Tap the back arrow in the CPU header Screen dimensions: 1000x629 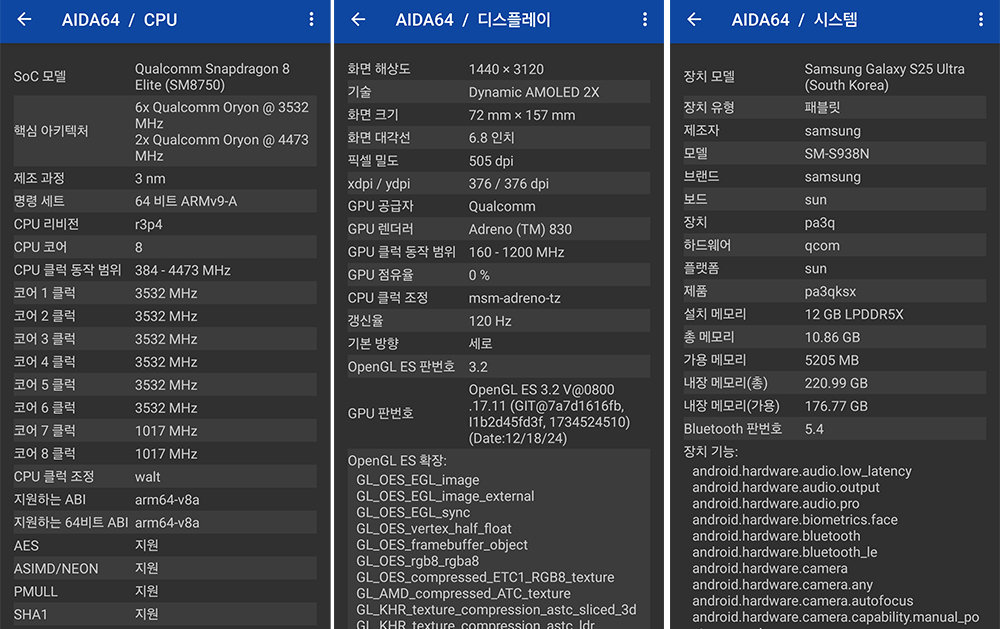[25, 20]
